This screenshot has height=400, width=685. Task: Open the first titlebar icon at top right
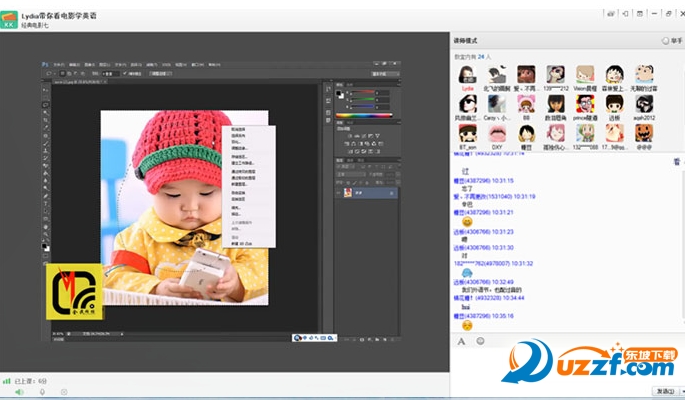pos(611,14)
